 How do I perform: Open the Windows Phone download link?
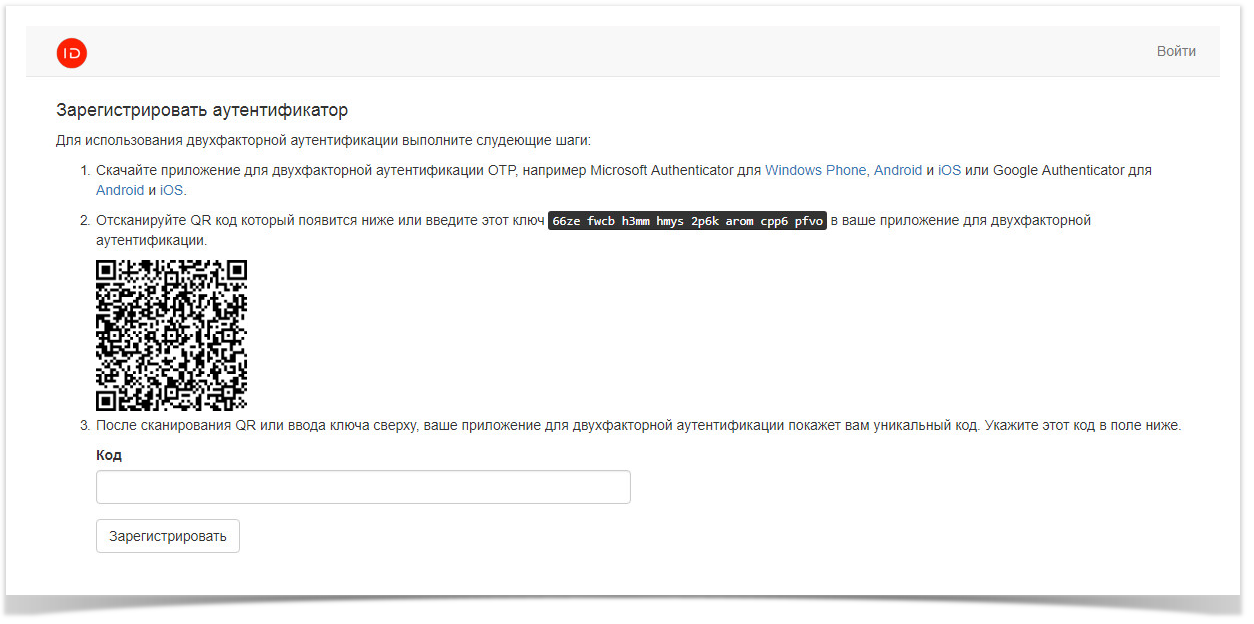pos(815,170)
